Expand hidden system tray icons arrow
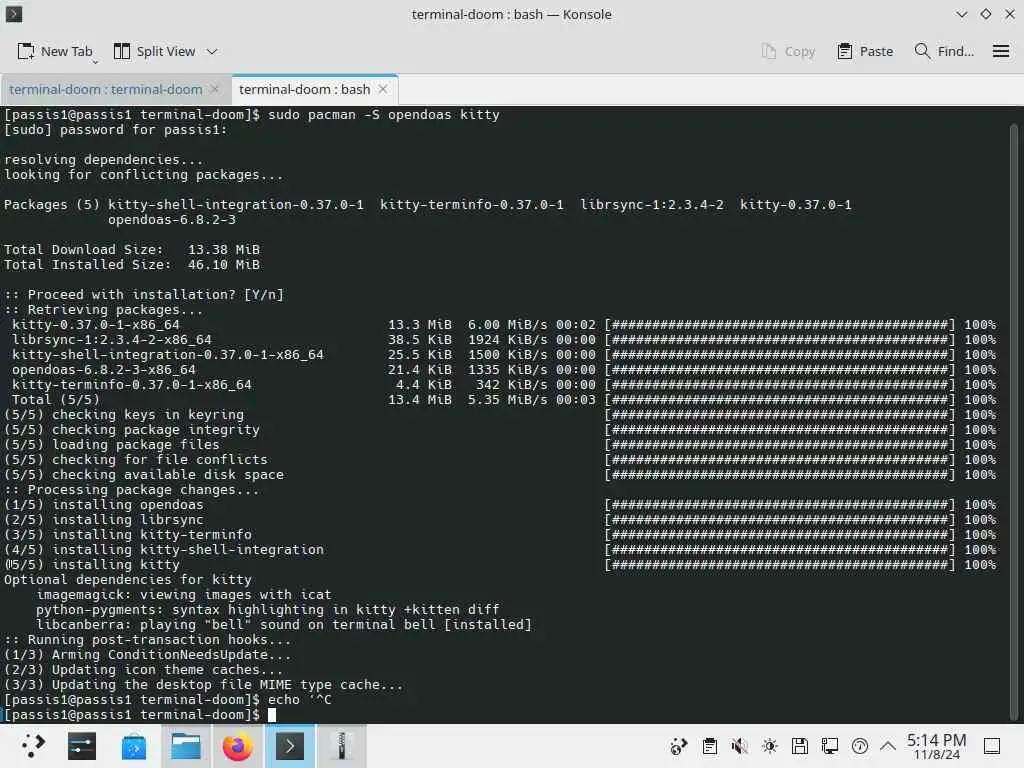Viewport: 1024px width, 768px height. tap(888, 746)
